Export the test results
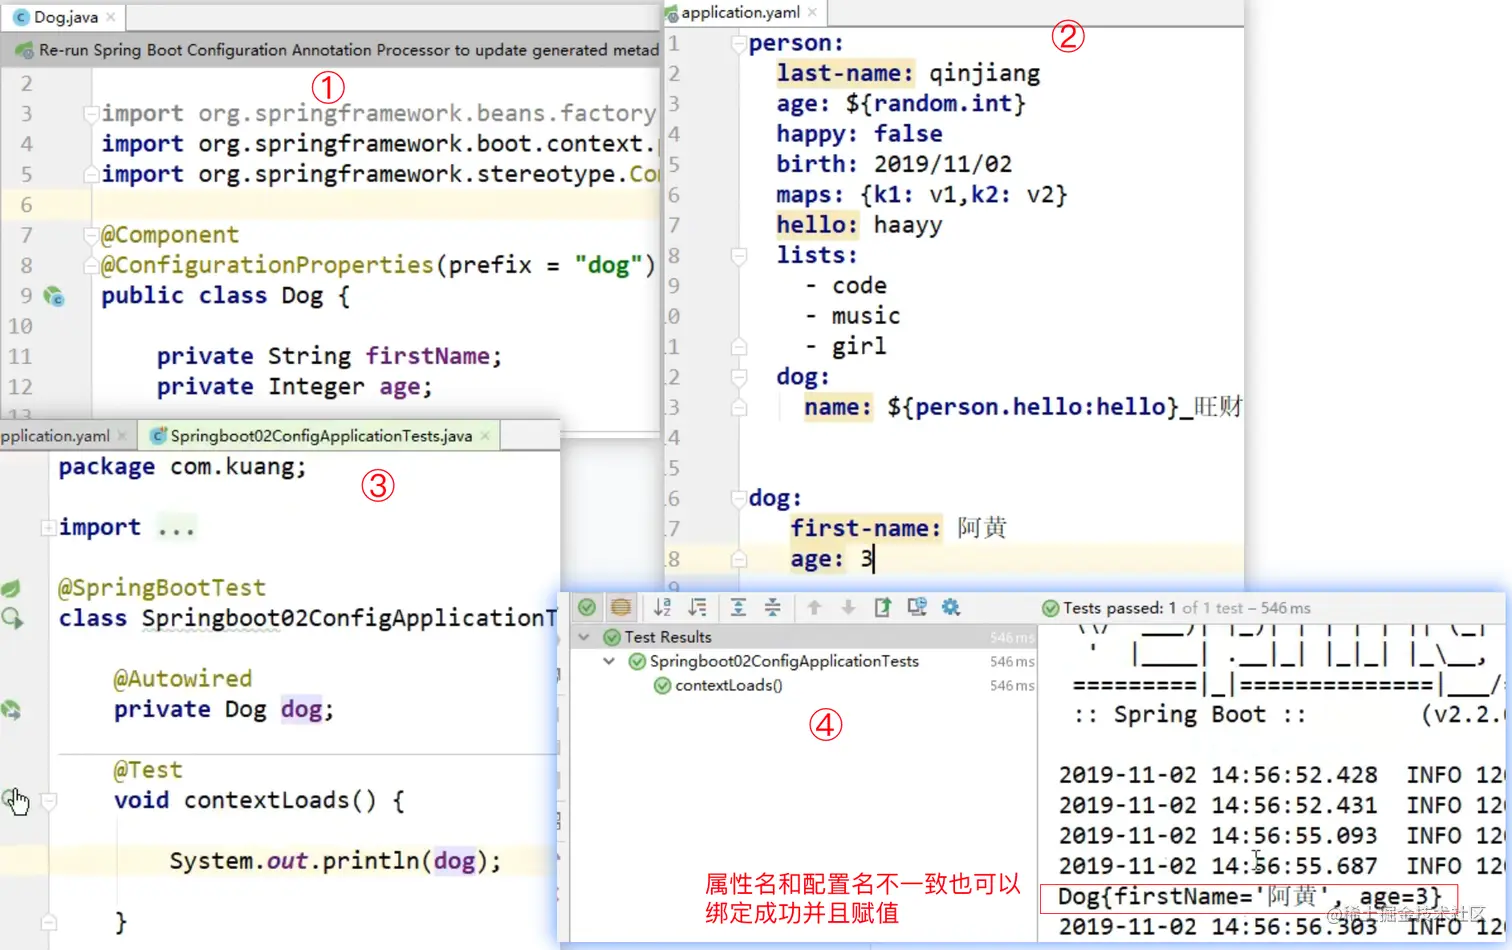Image resolution: width=1512 pixels, height=950 pixels. (882, 607)
